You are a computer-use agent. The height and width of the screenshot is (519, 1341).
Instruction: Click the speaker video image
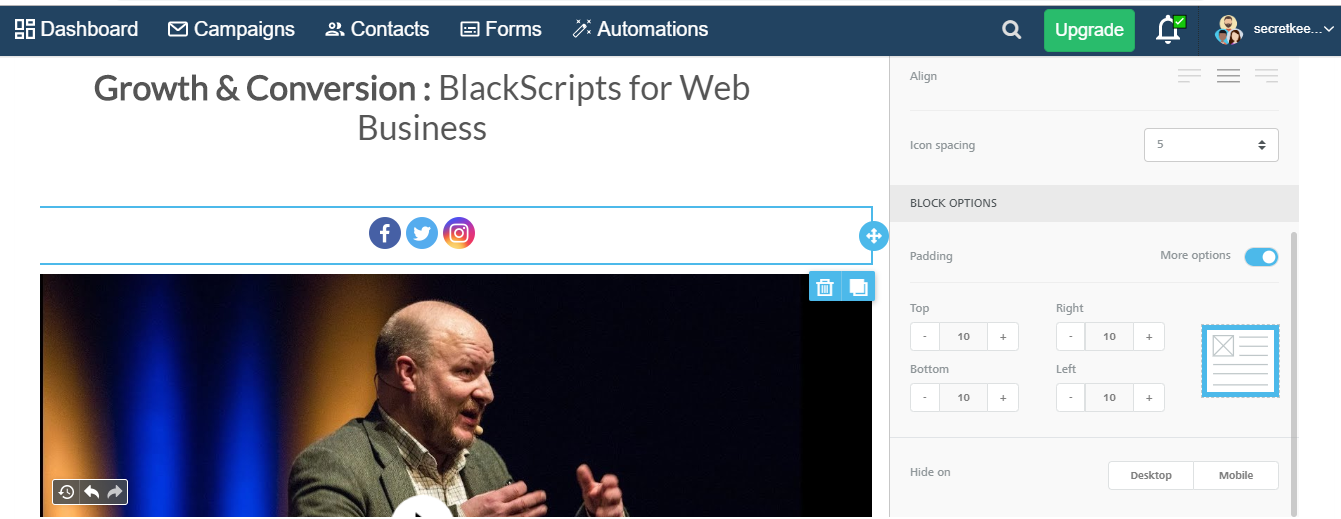coord(456,396)
